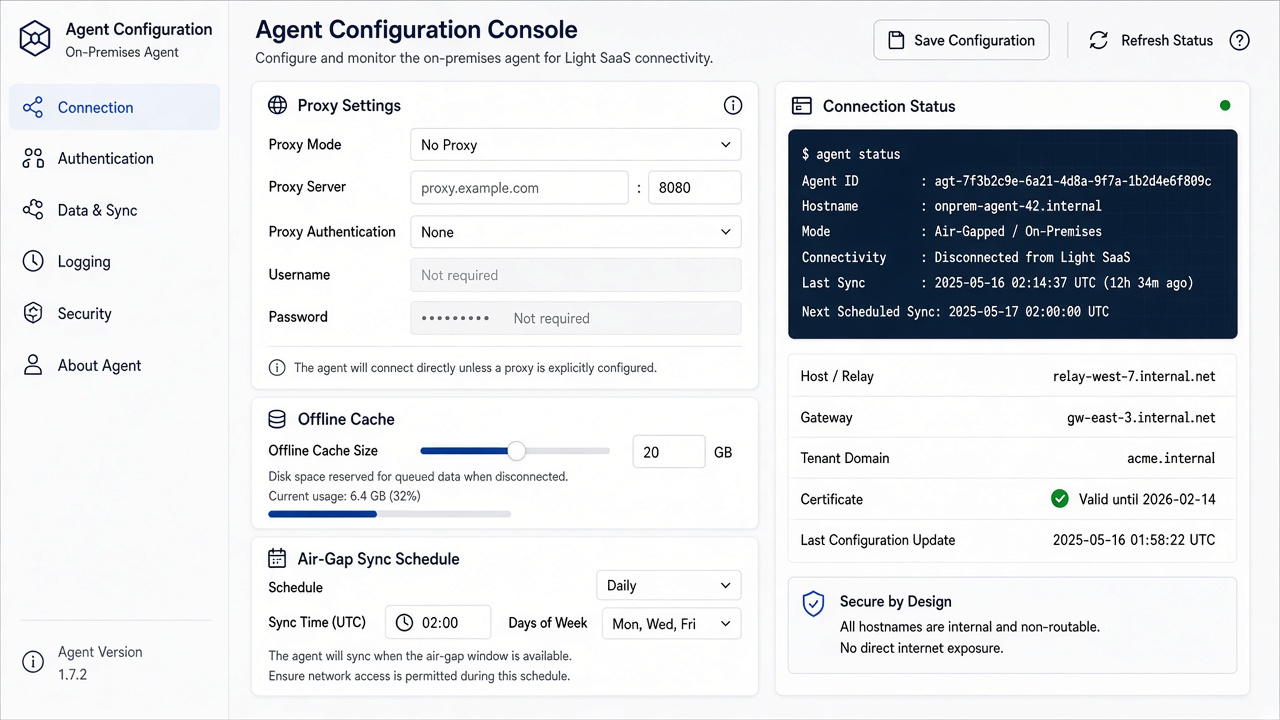Click the Agent Version info icon
Screen dimensions: 1280x720
pos(33,662)
